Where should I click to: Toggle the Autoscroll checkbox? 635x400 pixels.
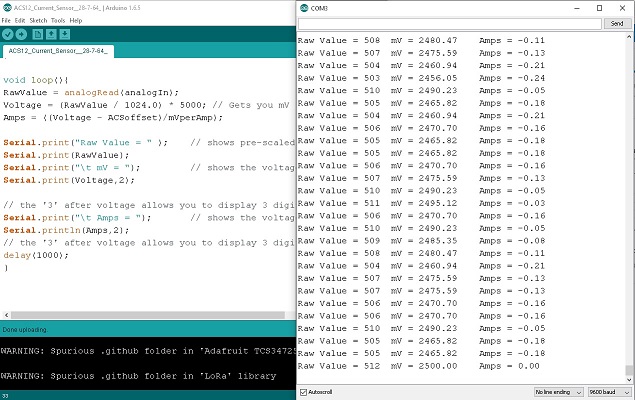[303, 392]
